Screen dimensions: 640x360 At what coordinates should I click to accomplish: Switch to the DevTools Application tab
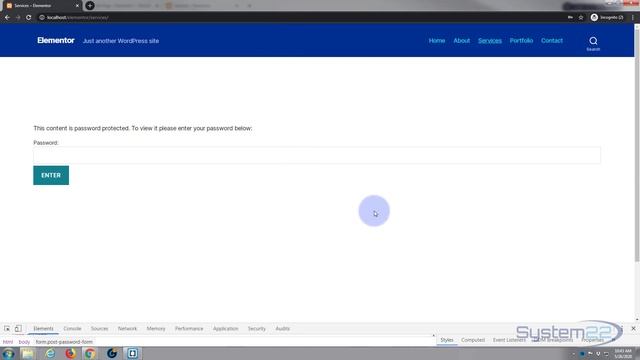point(225,329)
